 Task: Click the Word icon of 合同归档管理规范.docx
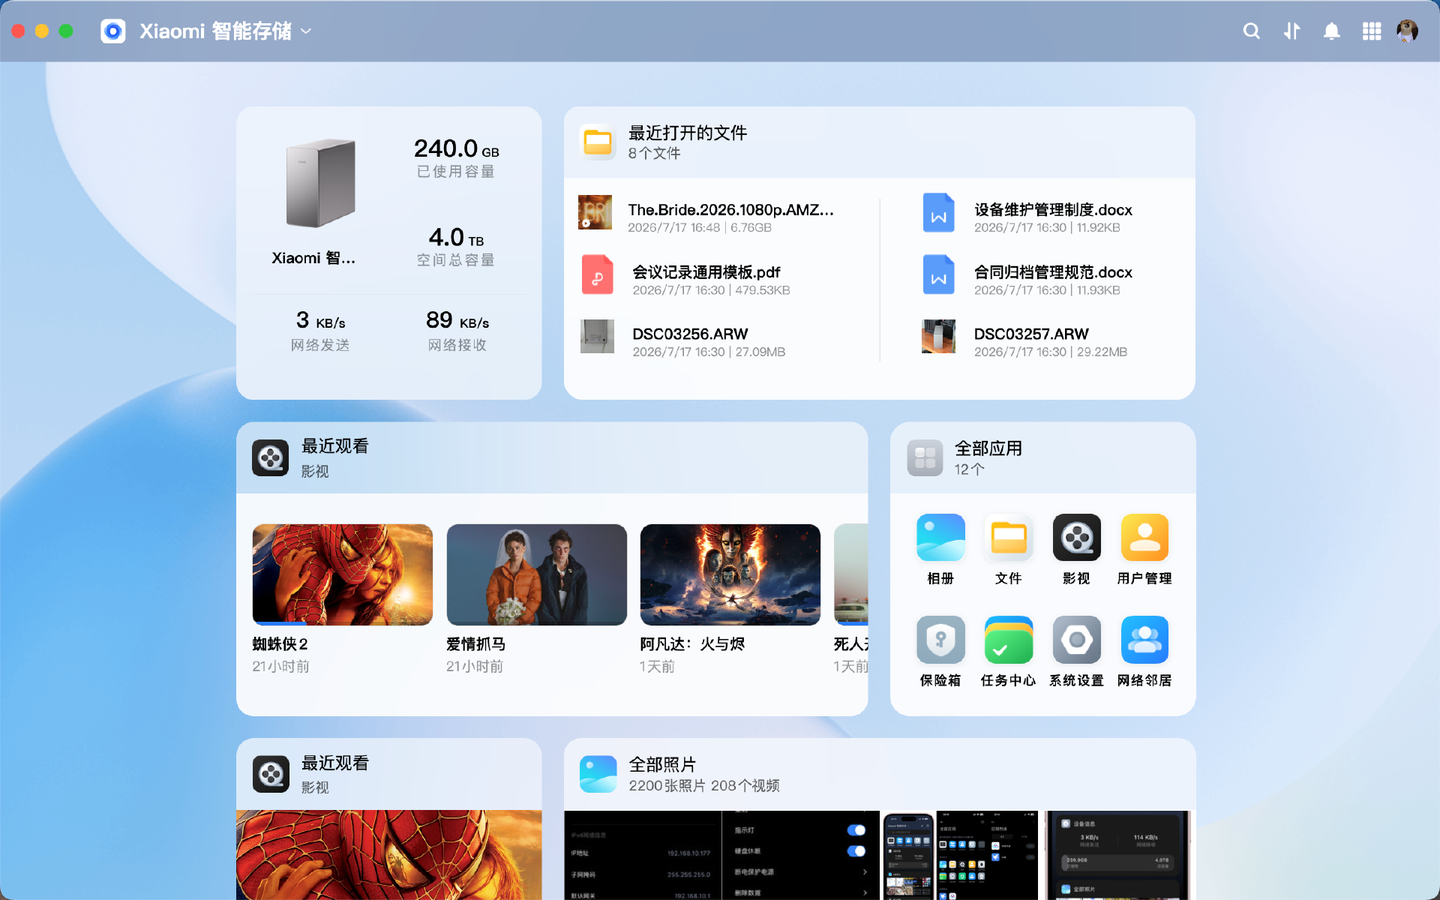(939, 275)
